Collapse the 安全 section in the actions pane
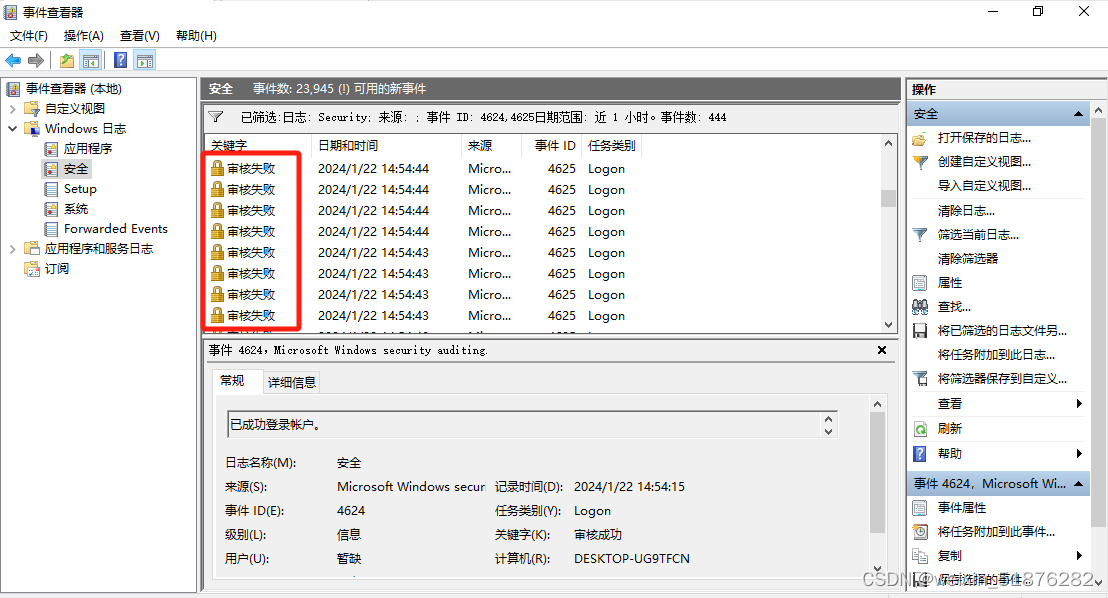Image resolution: width=1108 pixels, height=598 pixels. (1077, 113)
